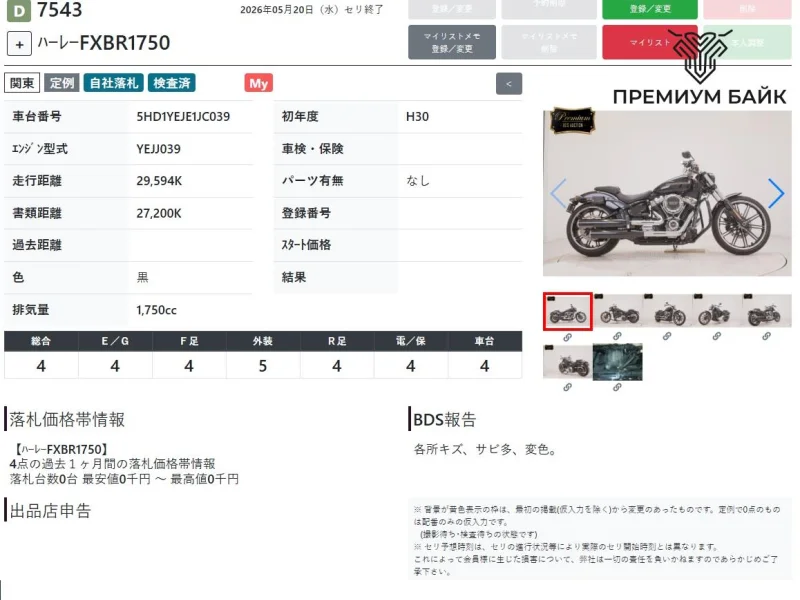The image size is (800, 600).
Task: Click the faded マイリストメモ 削除 button
Action: coord(549,42)
